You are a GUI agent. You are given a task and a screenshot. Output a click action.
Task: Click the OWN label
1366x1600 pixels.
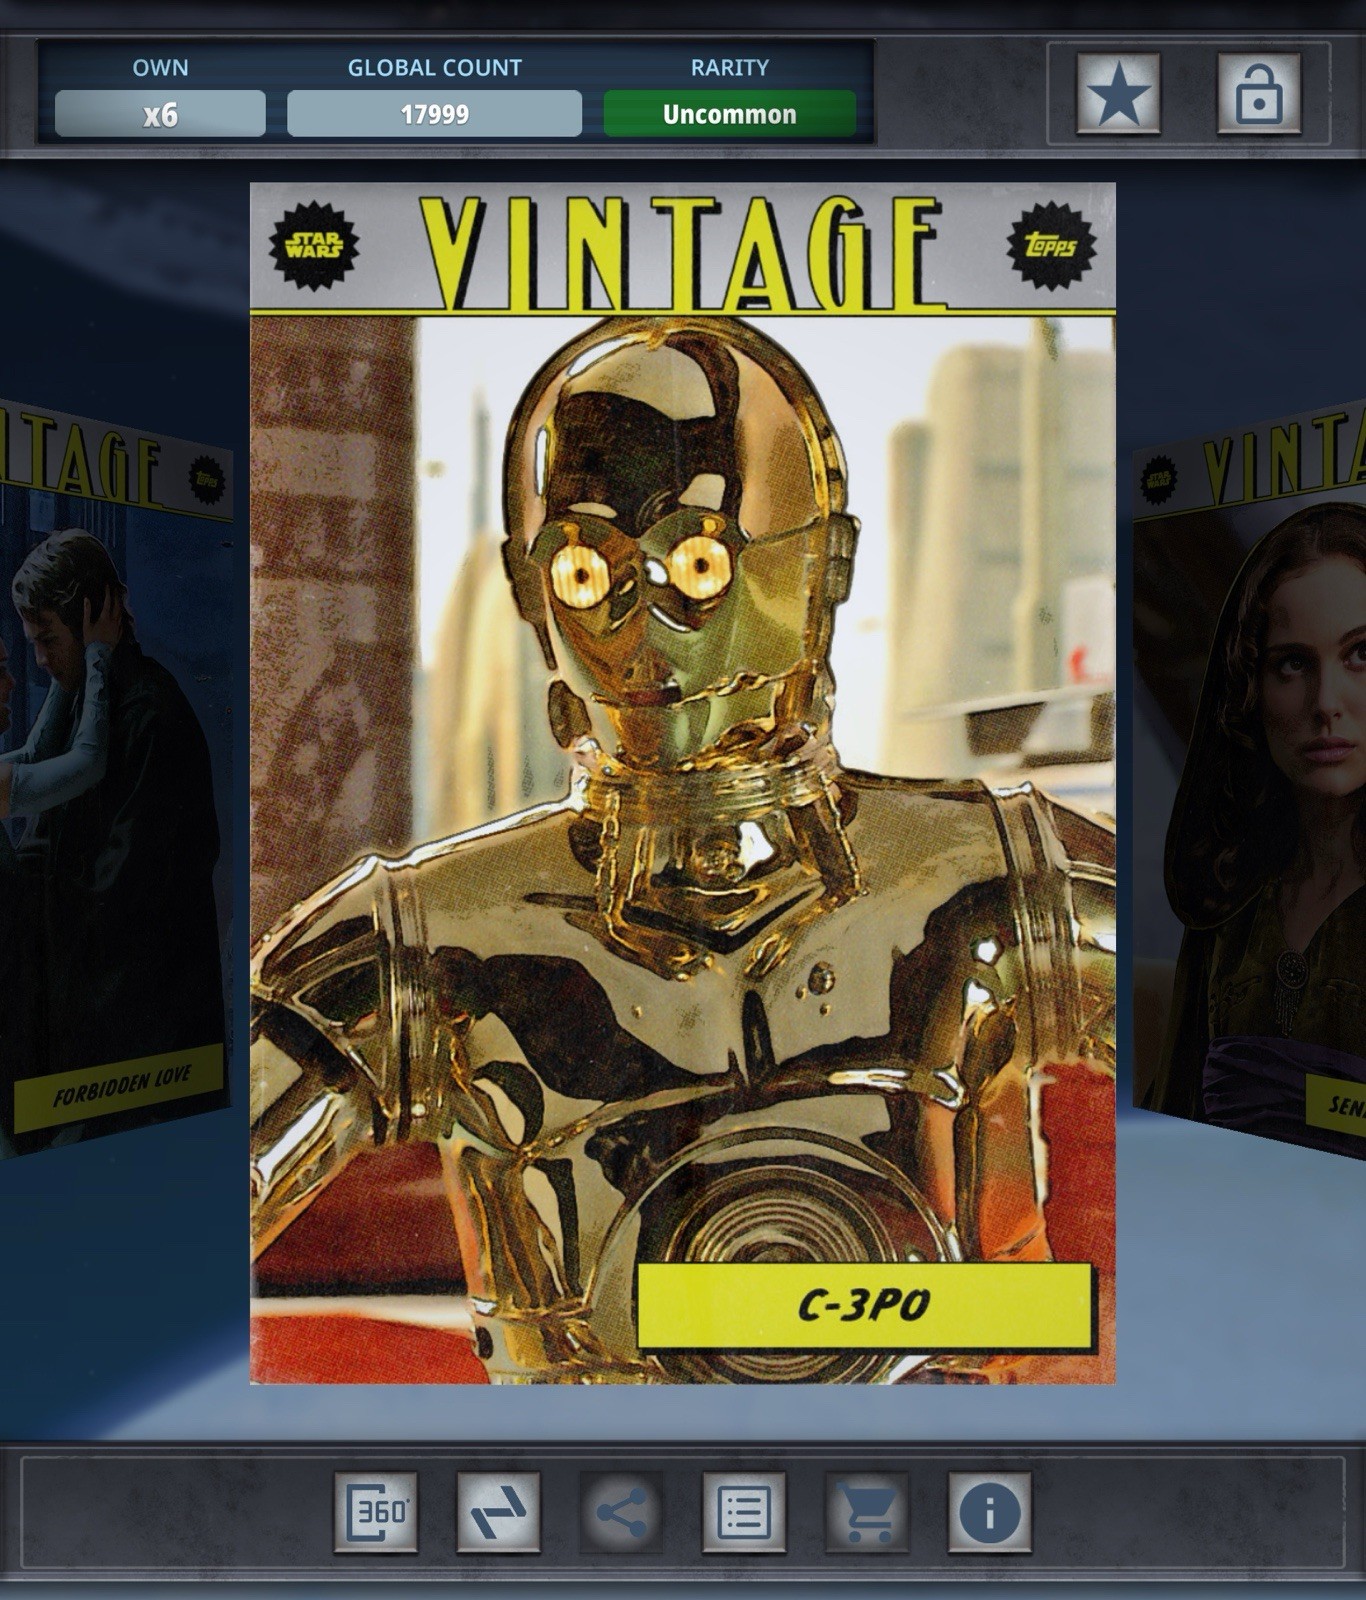pos(160,67)
